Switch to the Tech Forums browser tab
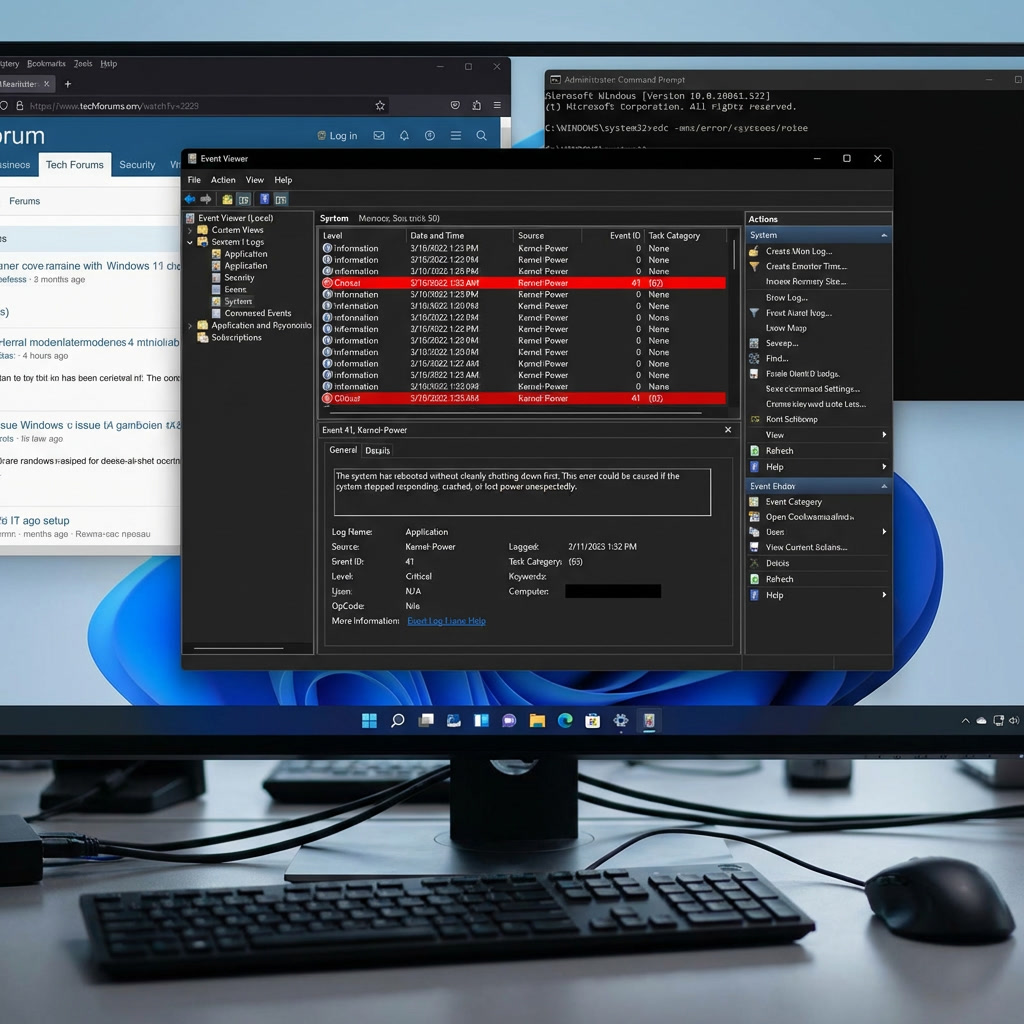Viewport: 1024px width, 1024px height. click(x=75, y=165)
